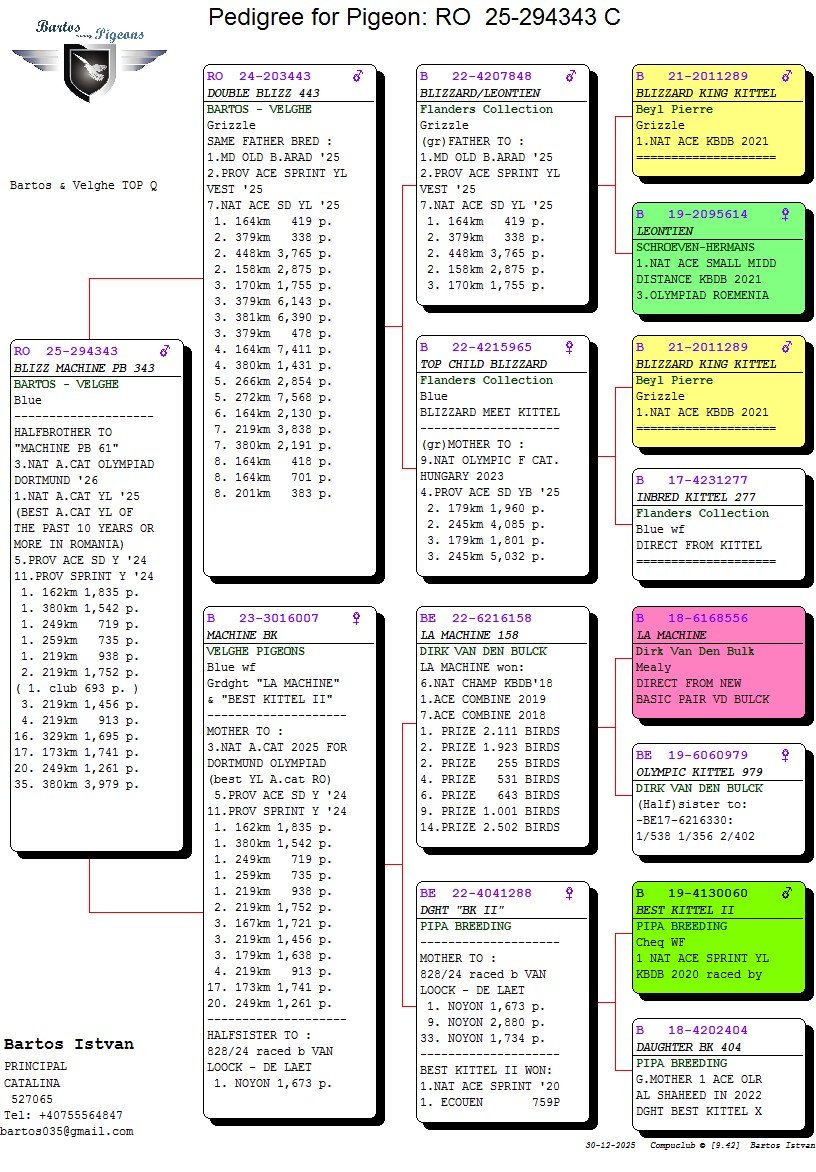
Task: Select the green LEONTIEN pedigree box
Action: click(718, 260)
